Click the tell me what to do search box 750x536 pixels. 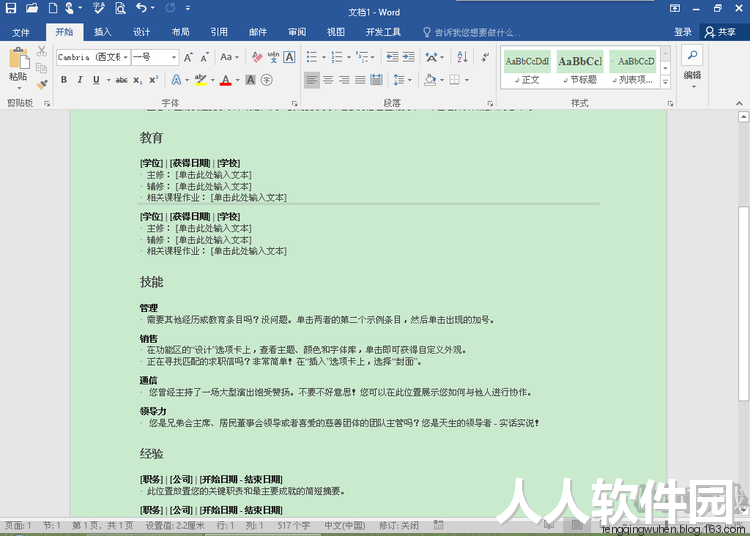click(x=471, y=32)
